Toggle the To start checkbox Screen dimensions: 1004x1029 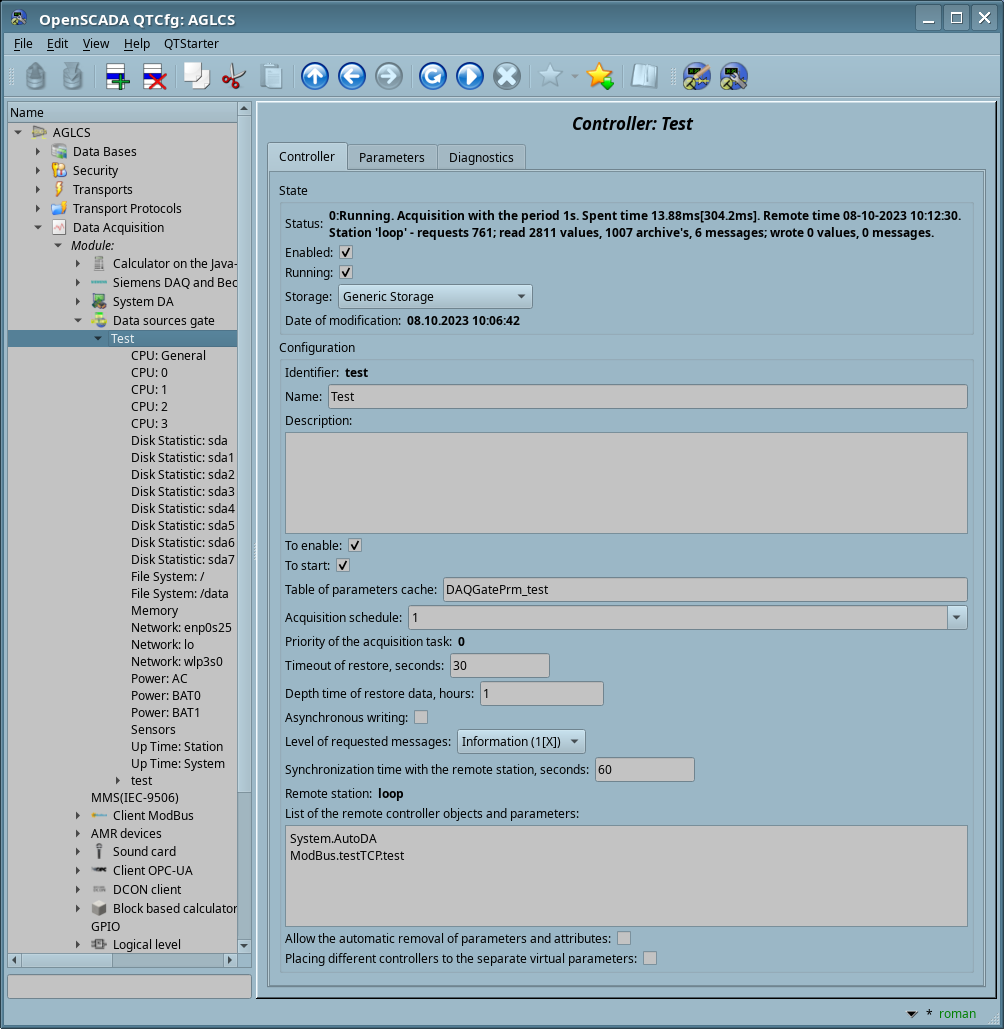coord(343,565)
